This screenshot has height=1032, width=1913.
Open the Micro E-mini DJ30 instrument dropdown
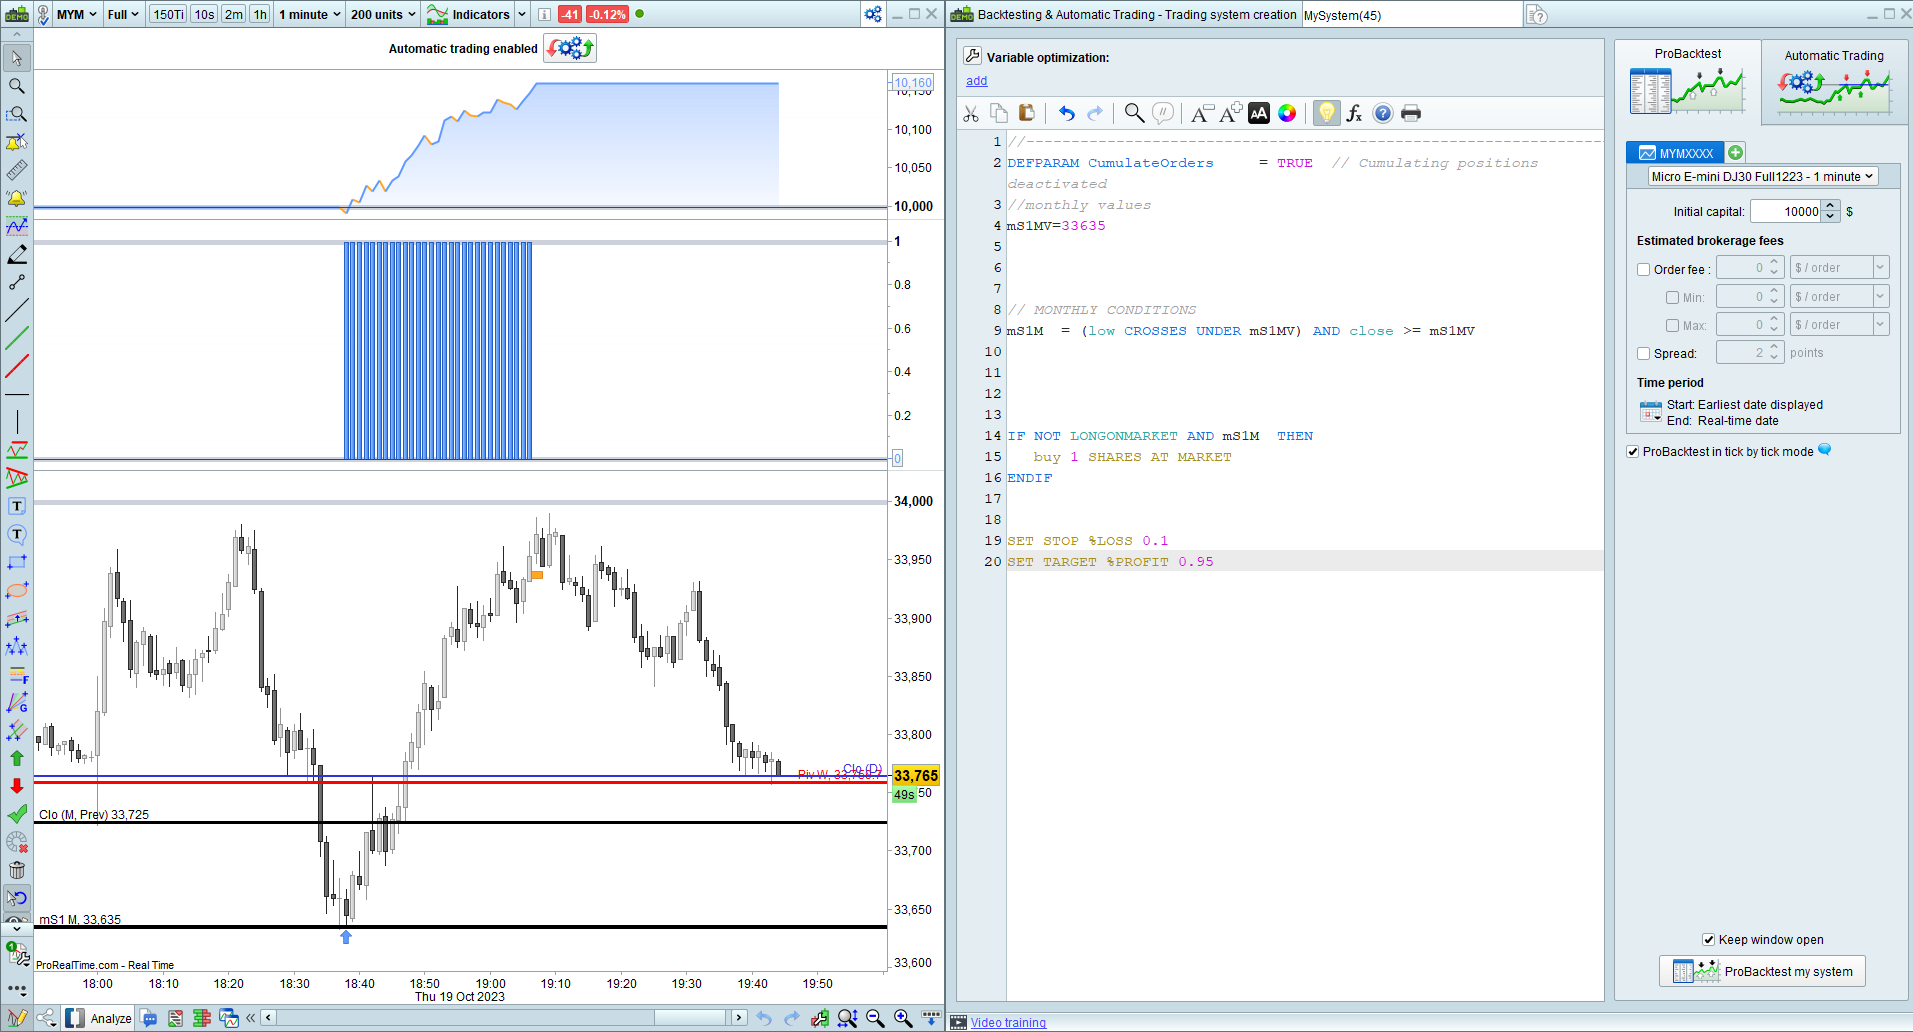tap(1763, 176)
